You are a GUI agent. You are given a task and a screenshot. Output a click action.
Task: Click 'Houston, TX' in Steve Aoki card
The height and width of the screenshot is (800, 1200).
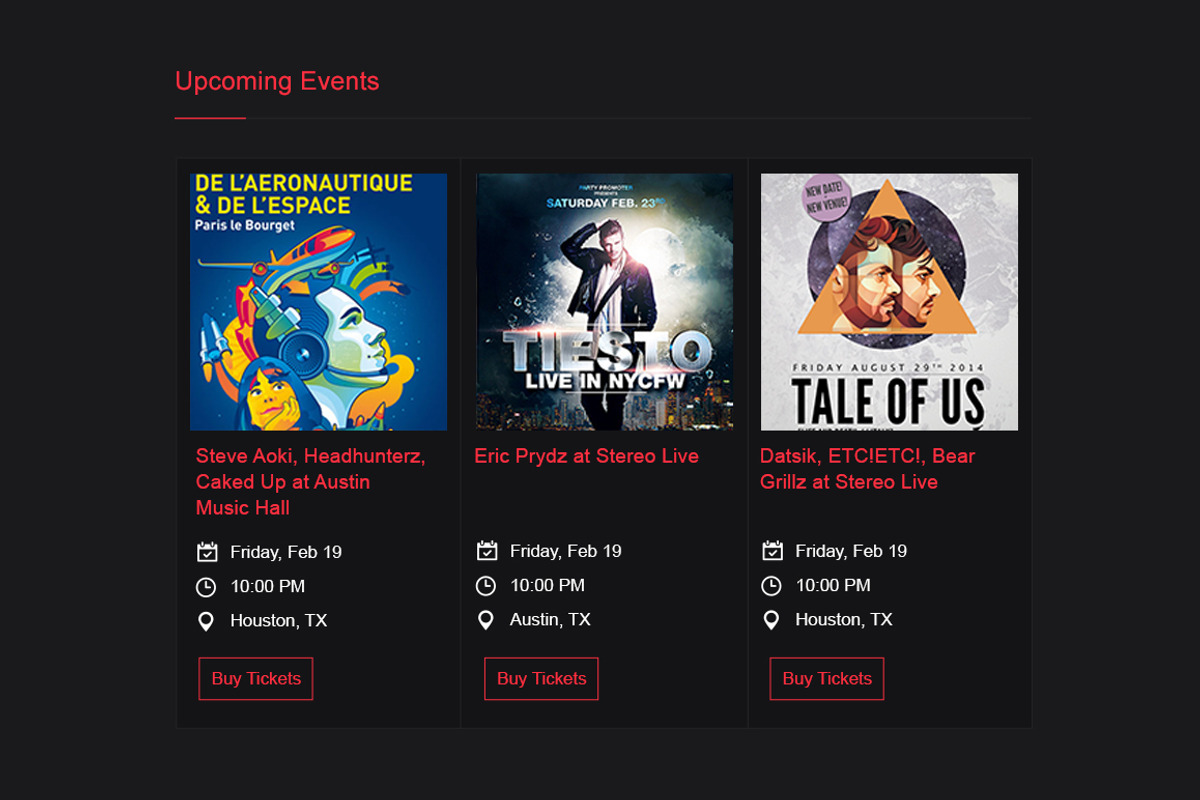[279, 621]
